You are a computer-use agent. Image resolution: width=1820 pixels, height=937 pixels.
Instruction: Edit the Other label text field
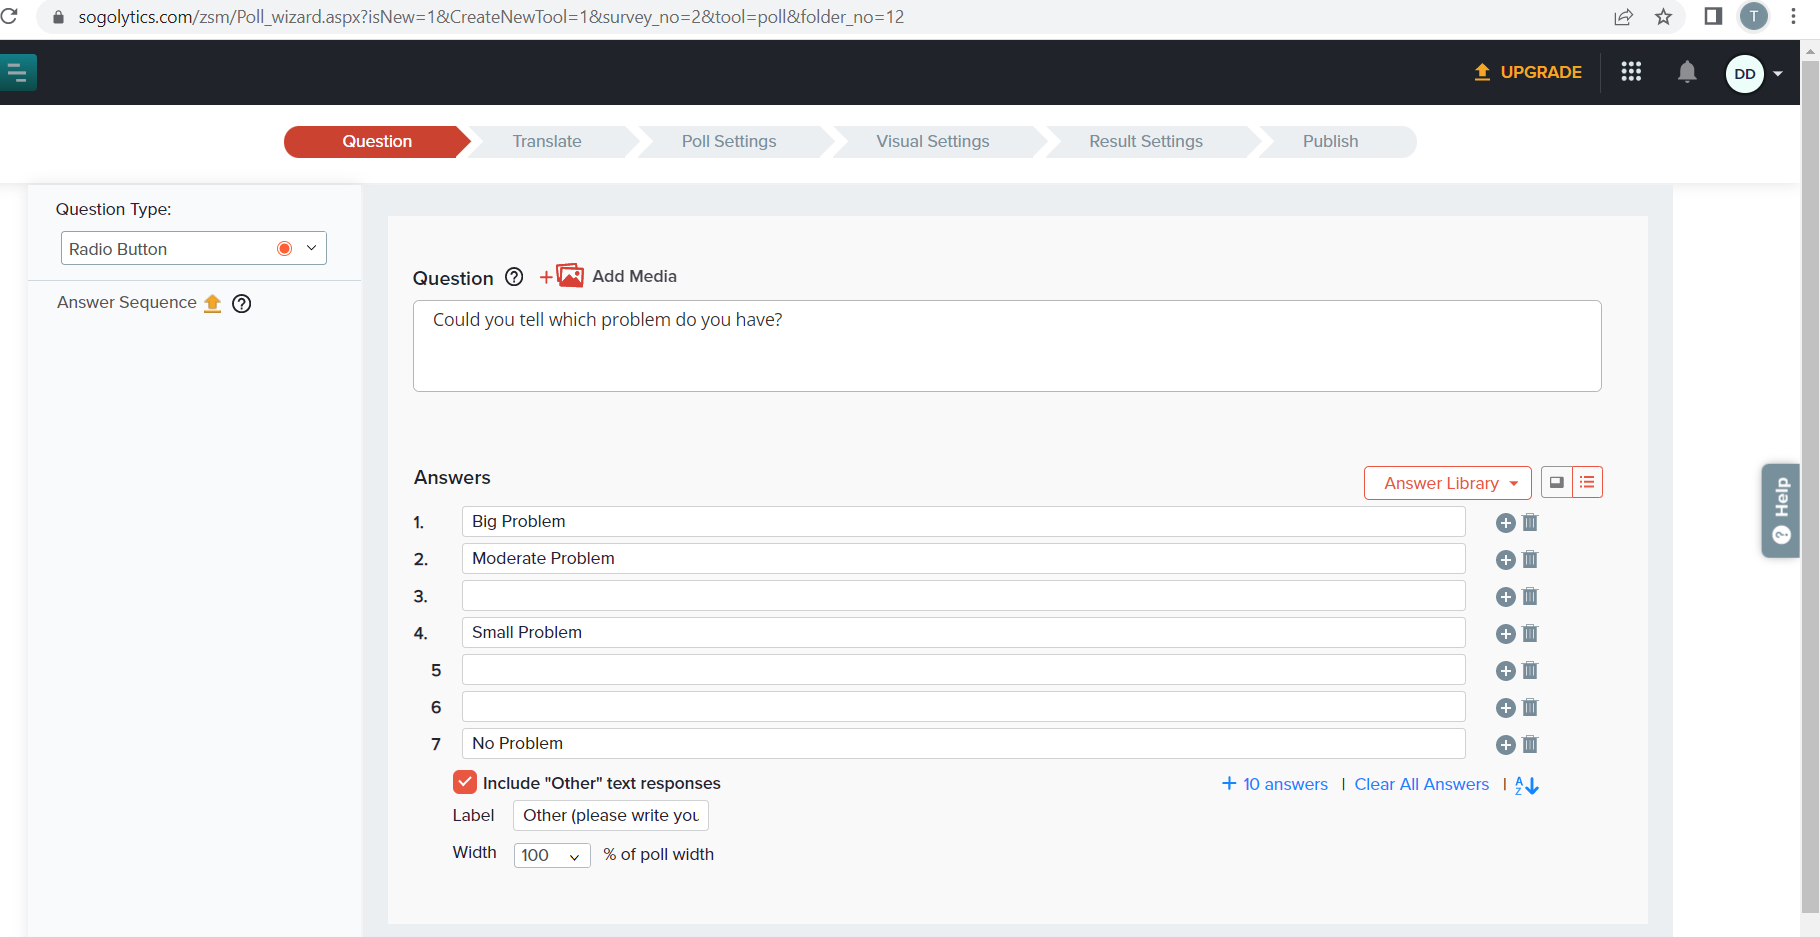click(x=610, y=816)
